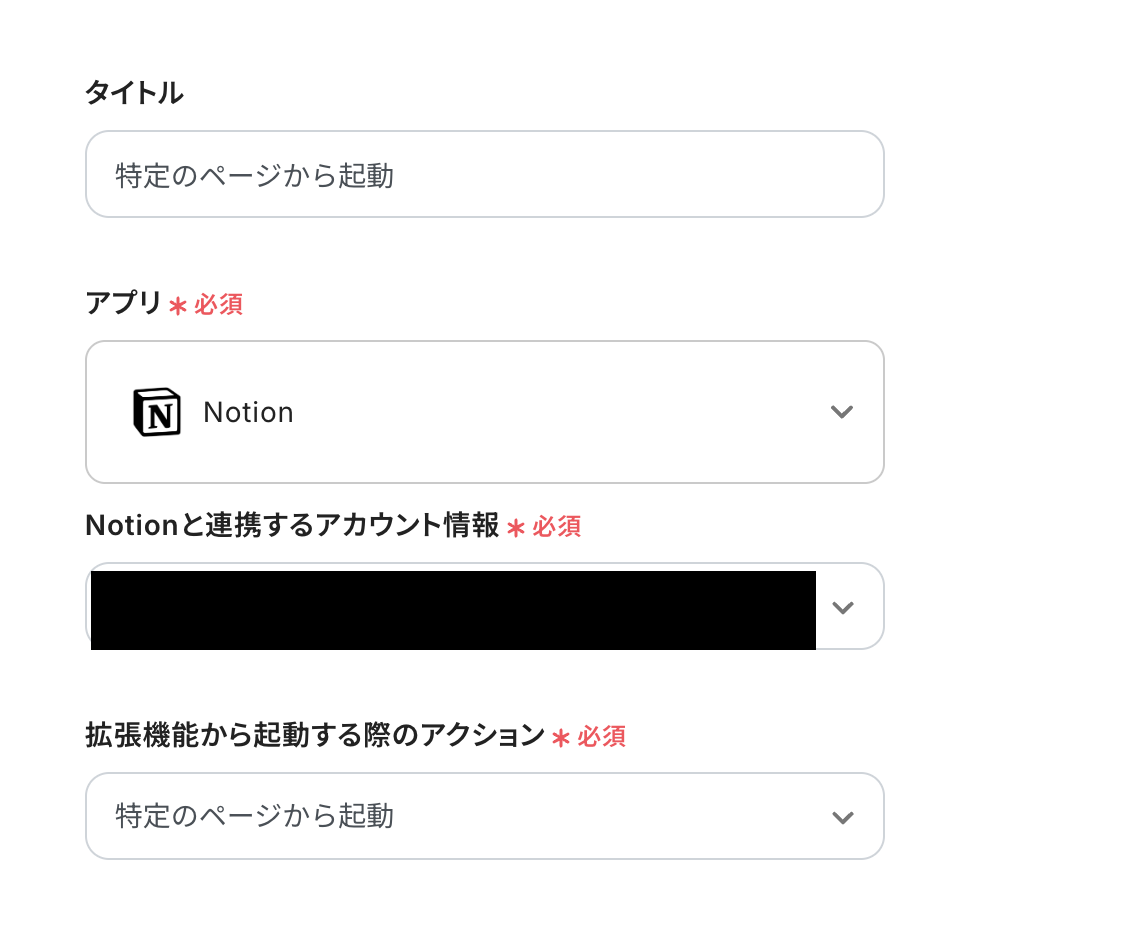Select the Notion text in app selector

248,412
